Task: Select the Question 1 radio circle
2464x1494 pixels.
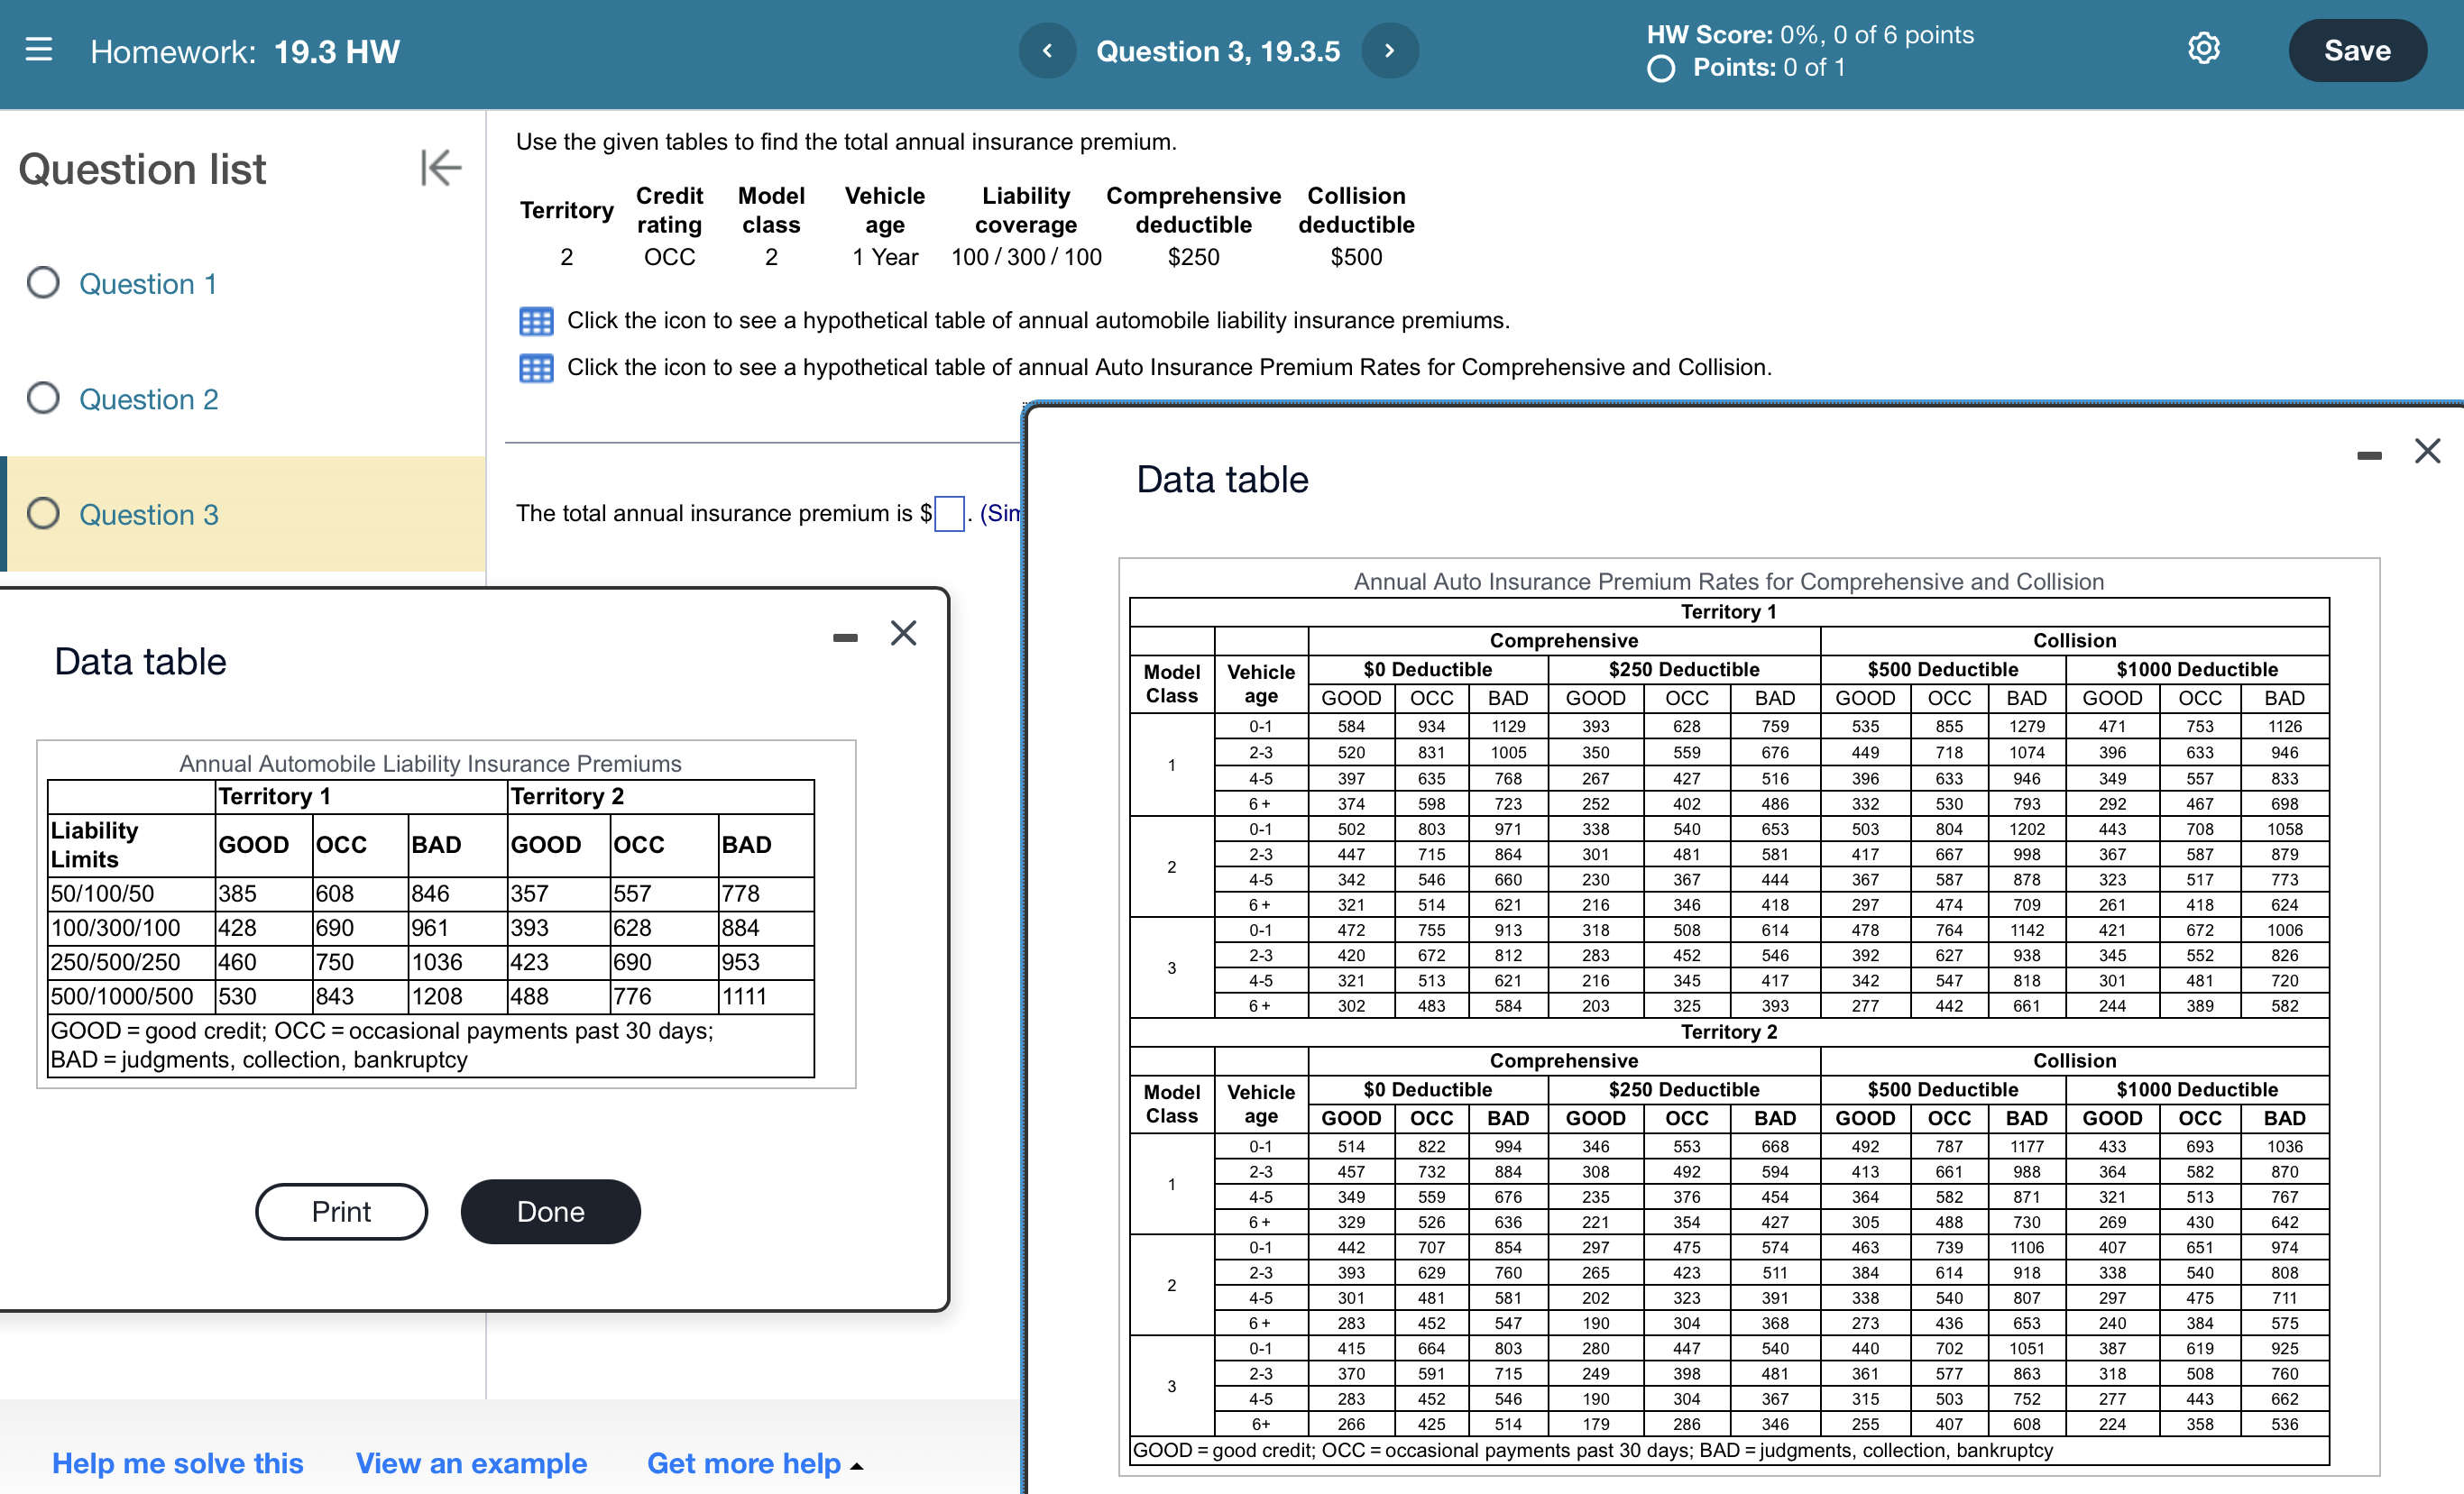Action: click(43, 283)
